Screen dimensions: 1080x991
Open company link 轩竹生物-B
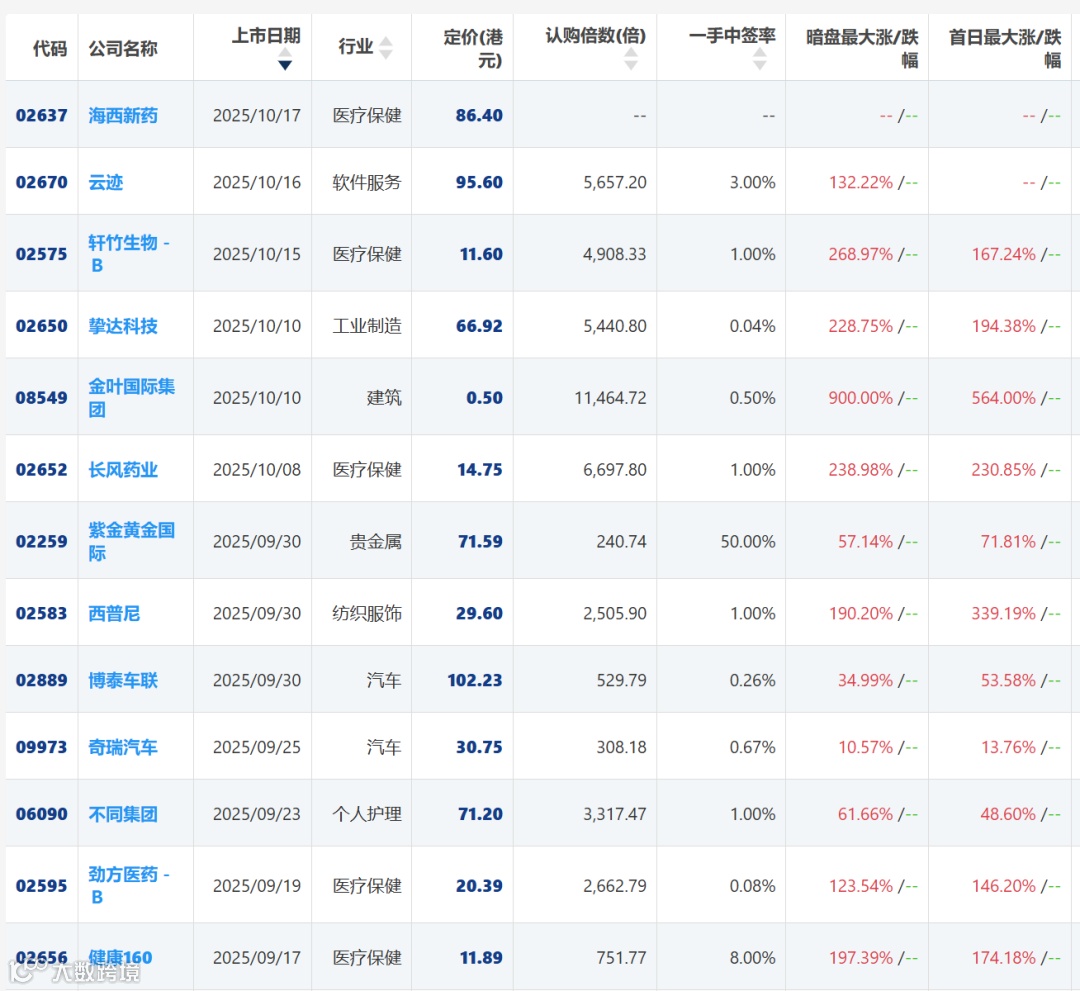[128, 253]
